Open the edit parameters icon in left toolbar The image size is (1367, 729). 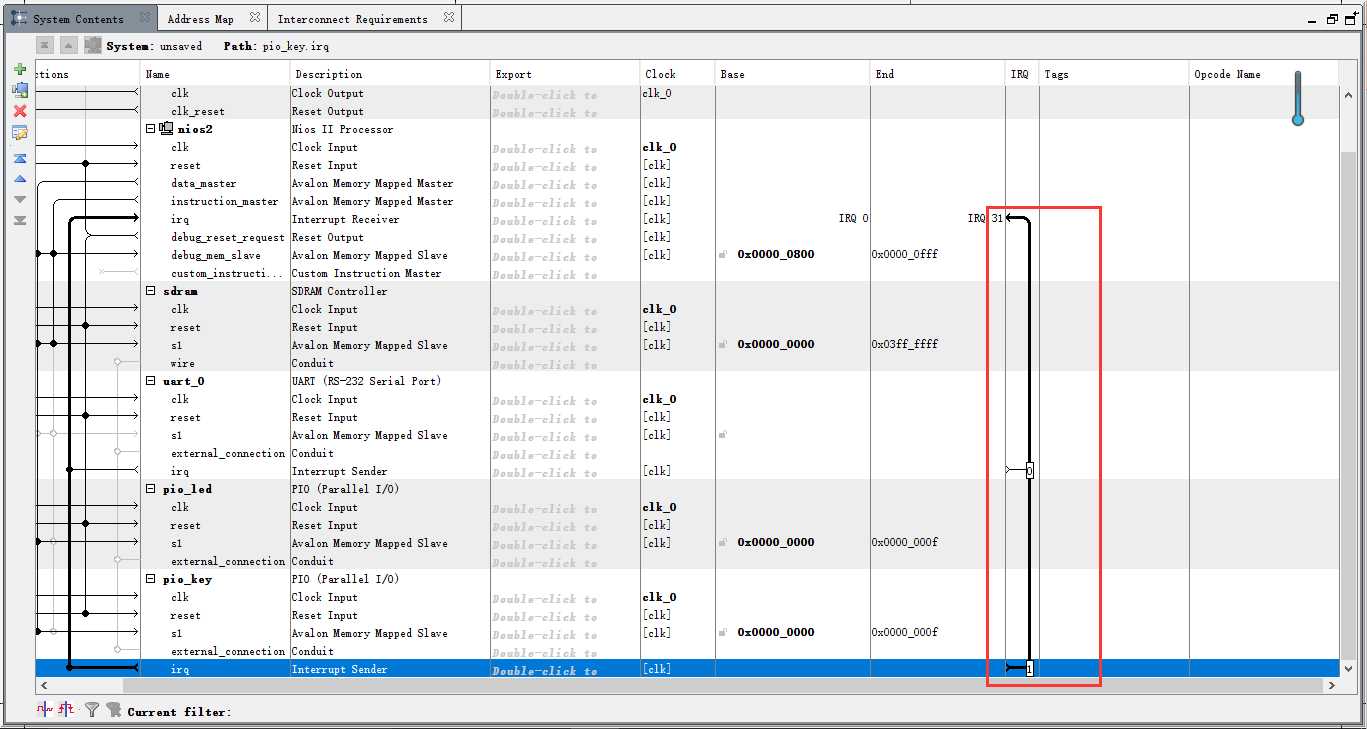point(20,133)
